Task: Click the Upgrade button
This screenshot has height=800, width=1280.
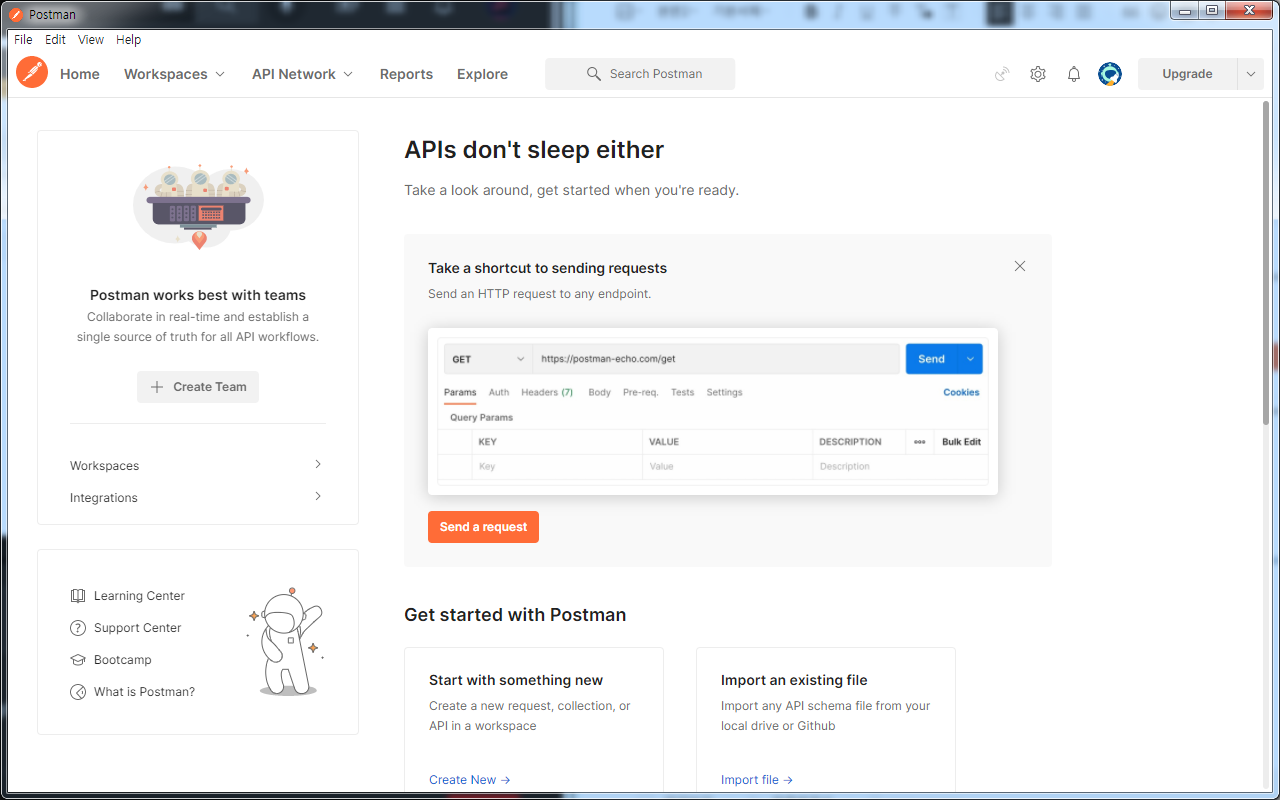Action: (x=1187, y=74)
